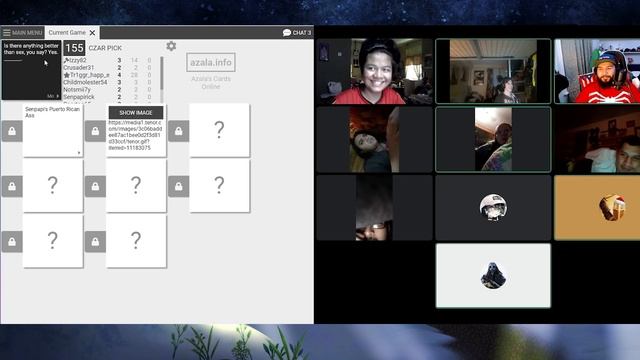Screen dimensions: 640x360
Task: Click the SHOW IMAGE button on the card
Action: [136, 113]
